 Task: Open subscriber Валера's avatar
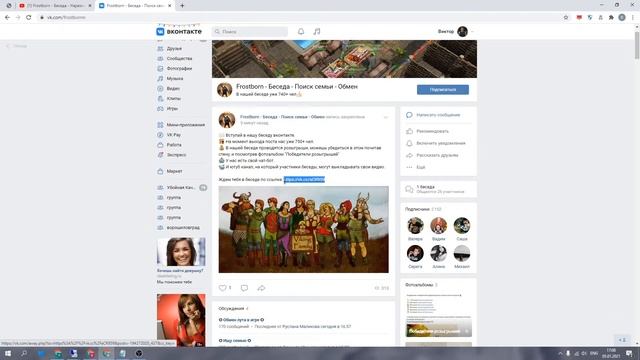pos(415,226)
